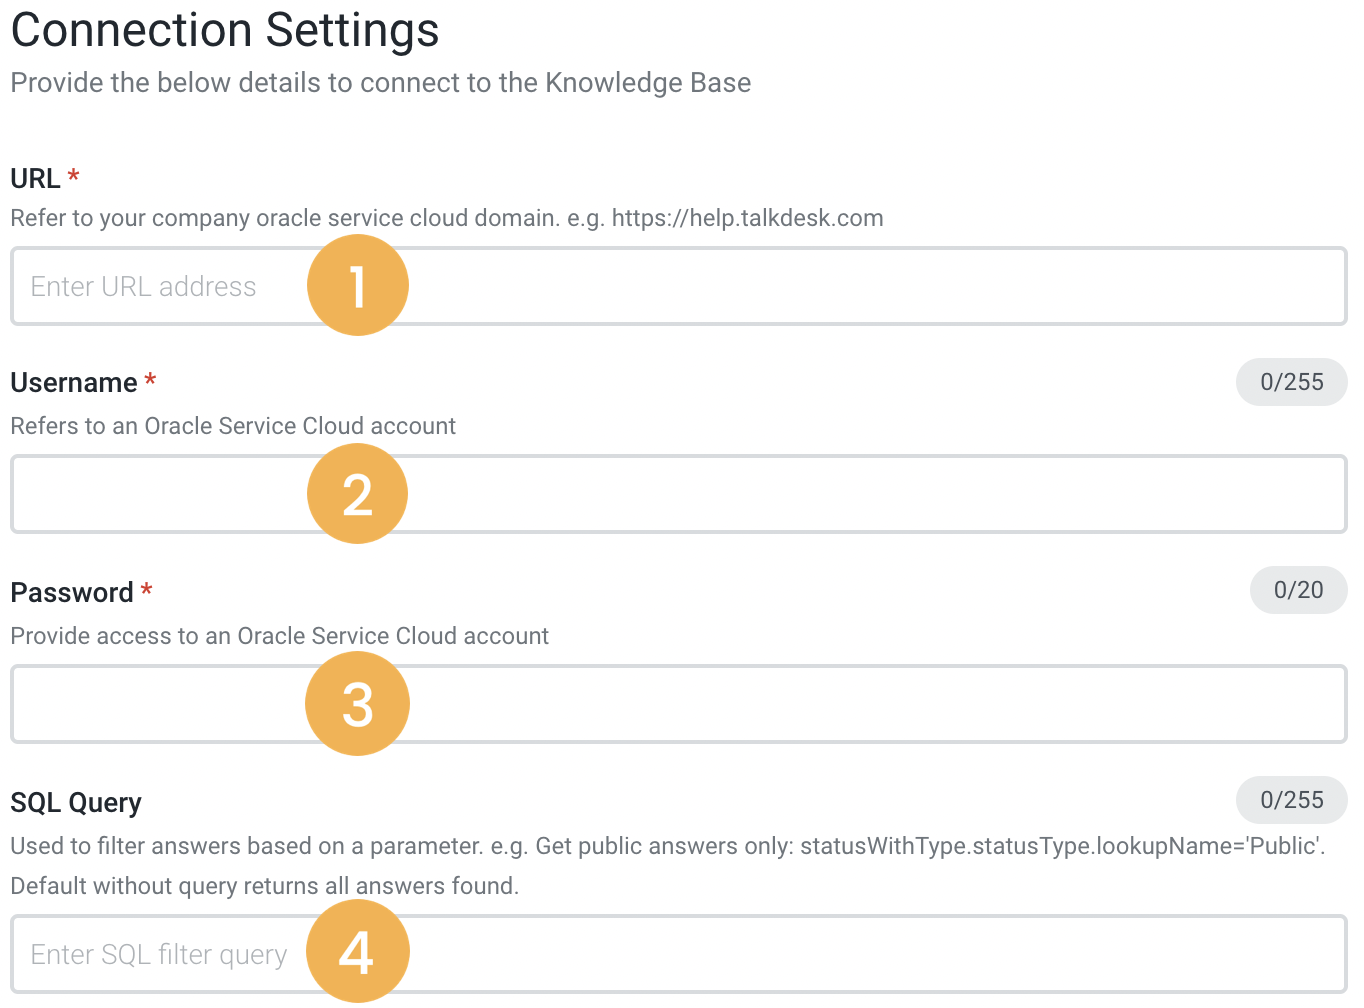Click the empty Password input box
The height and width of the screenshot is (1008, 1364).
click(x=700, y=703)
